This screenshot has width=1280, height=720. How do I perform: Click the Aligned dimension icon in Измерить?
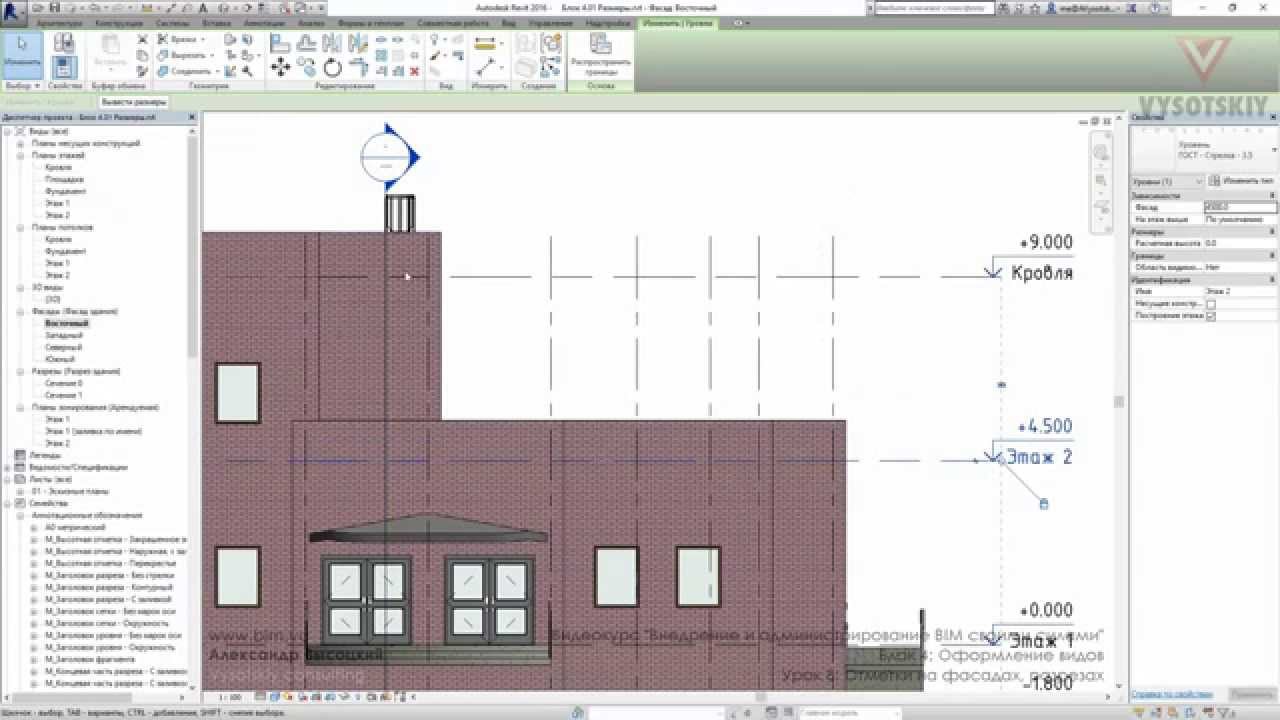click(x=487, y=44)
